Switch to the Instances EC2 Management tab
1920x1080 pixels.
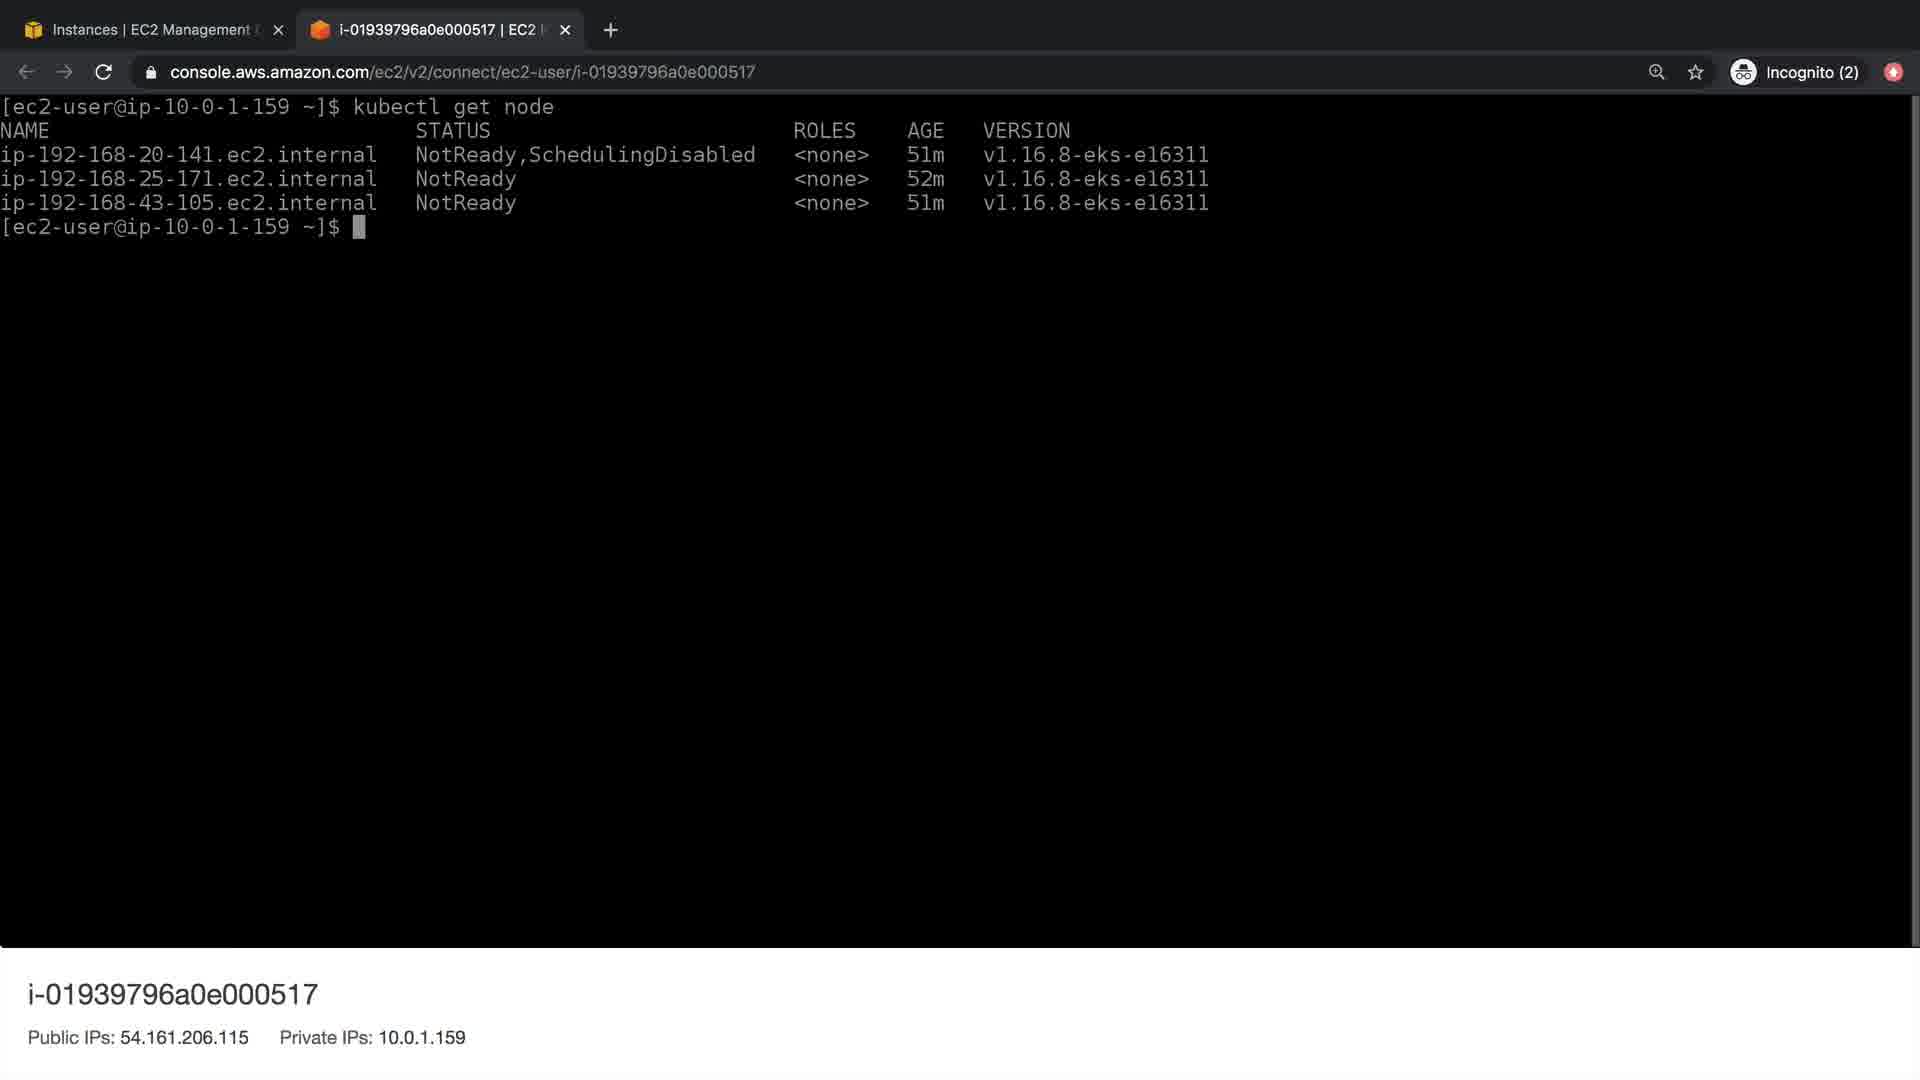(150, 30)
